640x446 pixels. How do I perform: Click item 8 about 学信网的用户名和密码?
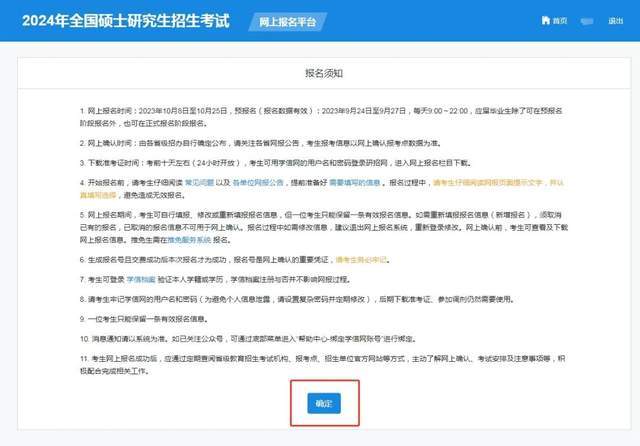point(297,300)
